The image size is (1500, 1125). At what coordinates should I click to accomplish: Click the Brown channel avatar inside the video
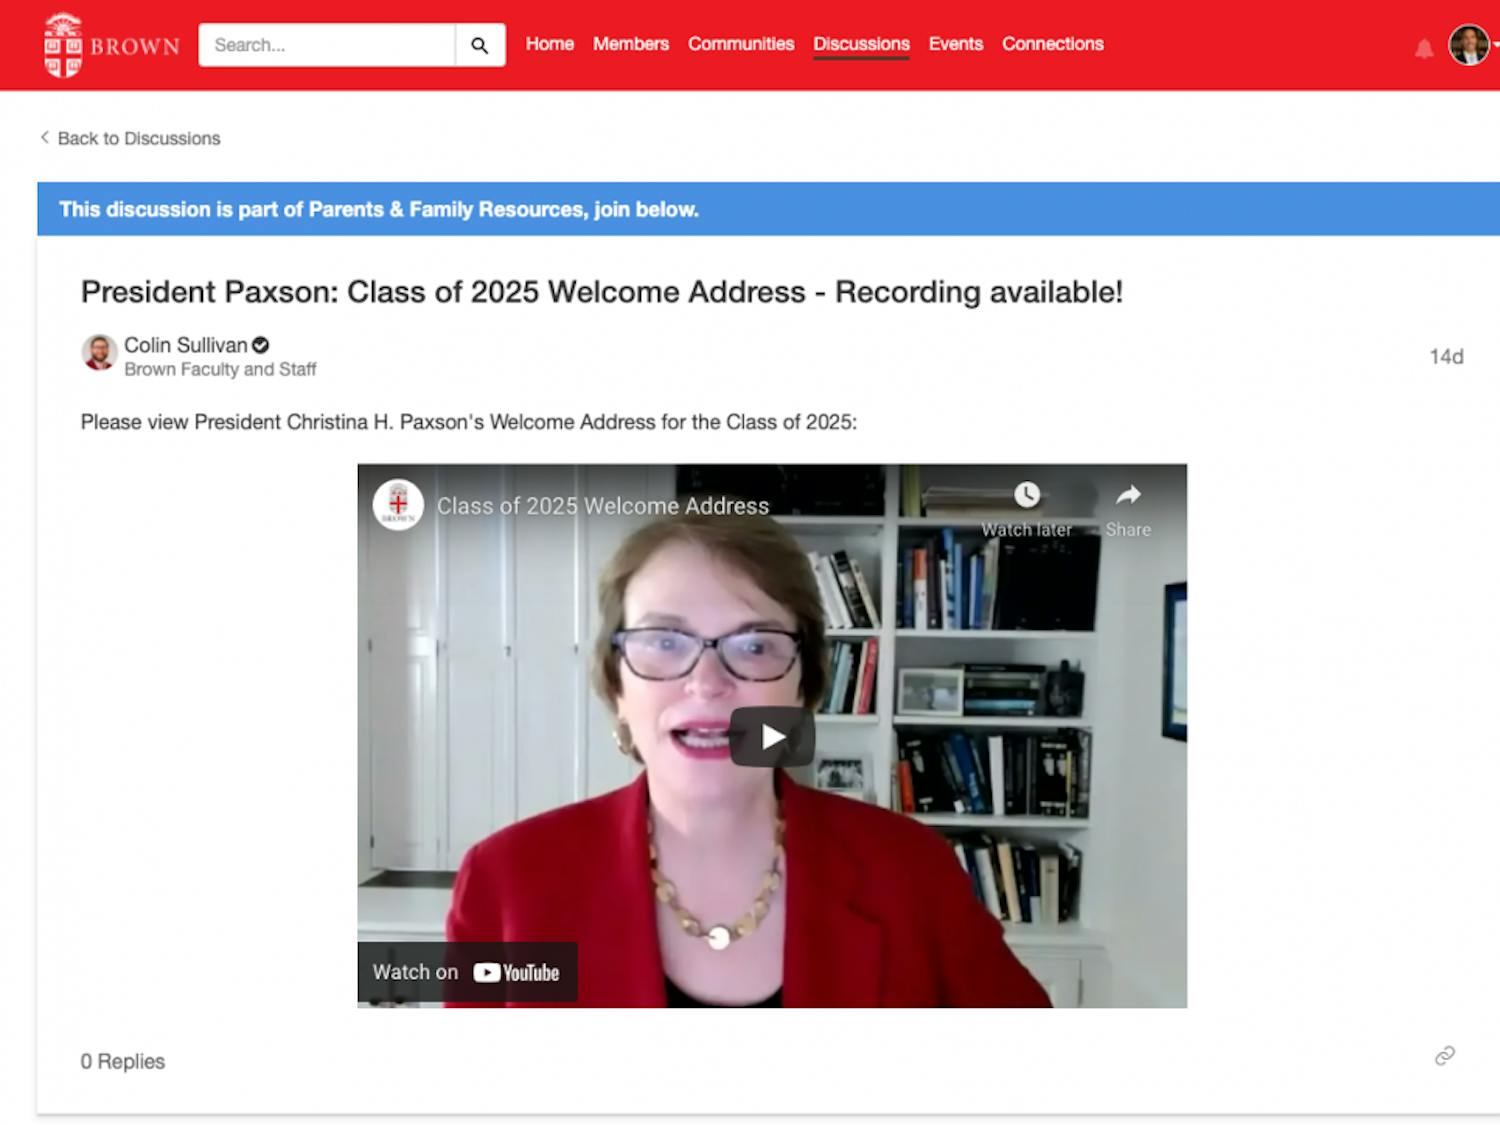click(398, 505)
